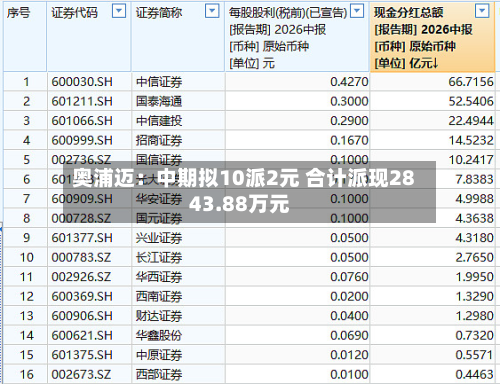
Task: Select row number 1
Action: pyautogui.click(x=26, y=82)
